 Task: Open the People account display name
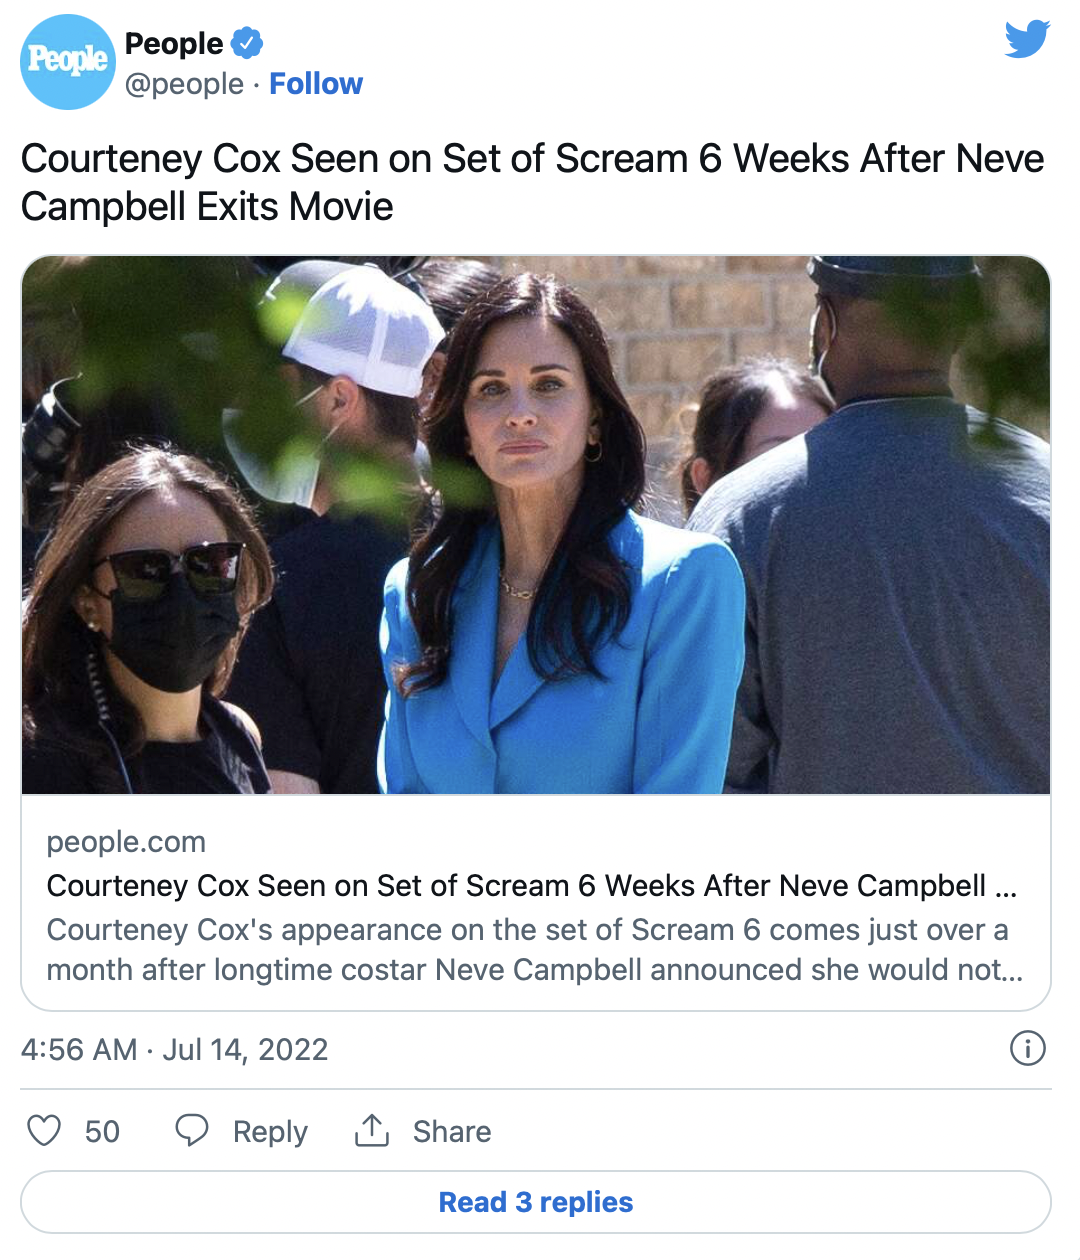(x=174, y=43)
